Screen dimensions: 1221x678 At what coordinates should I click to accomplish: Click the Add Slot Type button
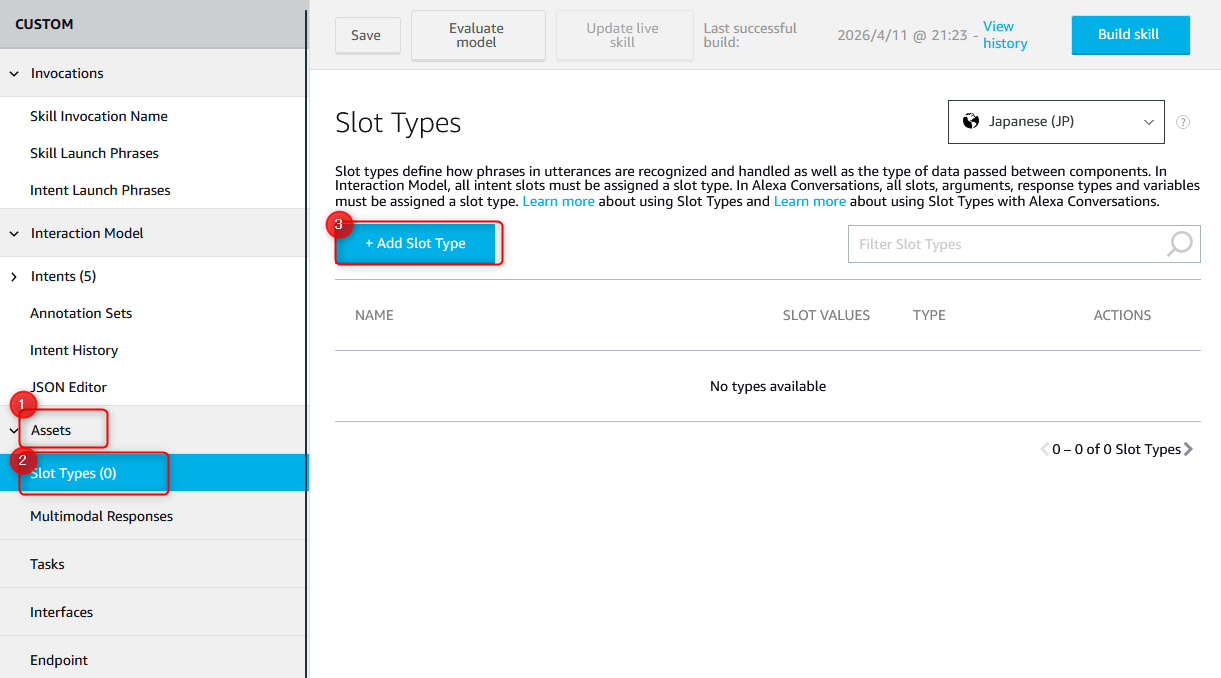click(415, 244)
